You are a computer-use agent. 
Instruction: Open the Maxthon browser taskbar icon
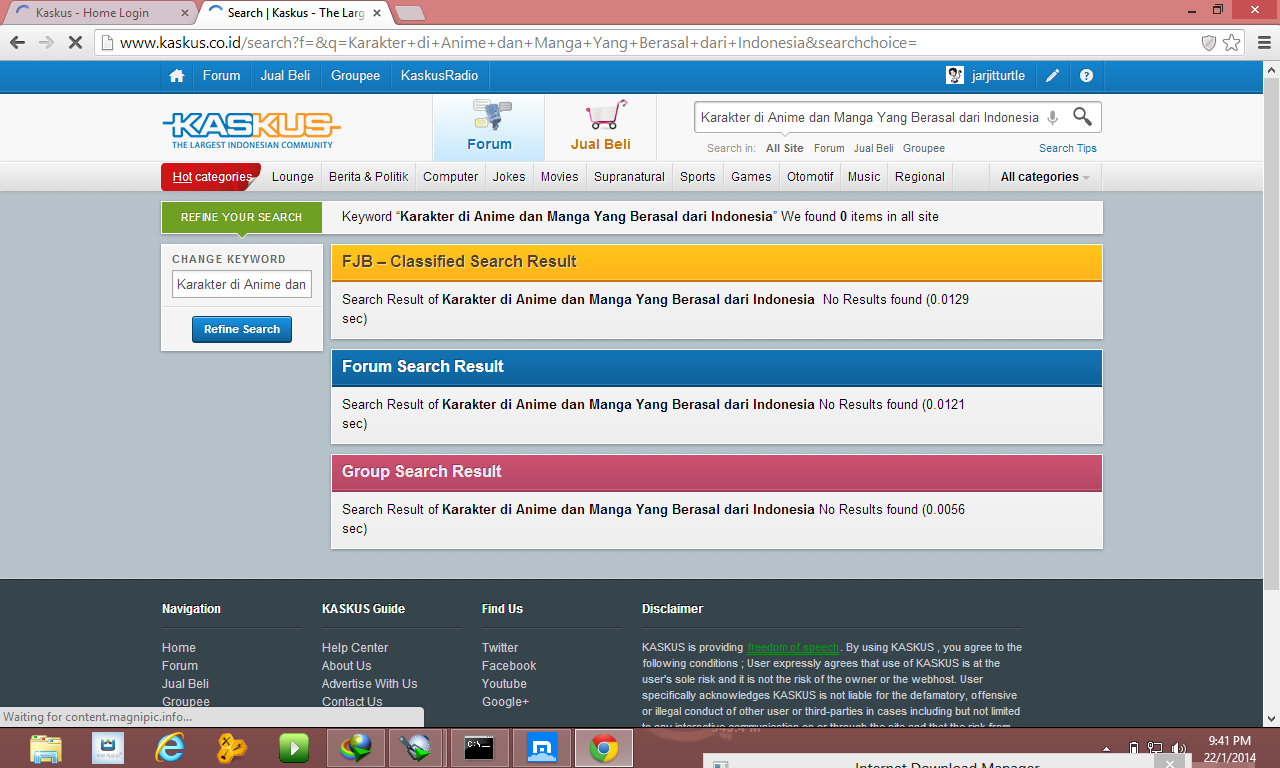point(541,748)
